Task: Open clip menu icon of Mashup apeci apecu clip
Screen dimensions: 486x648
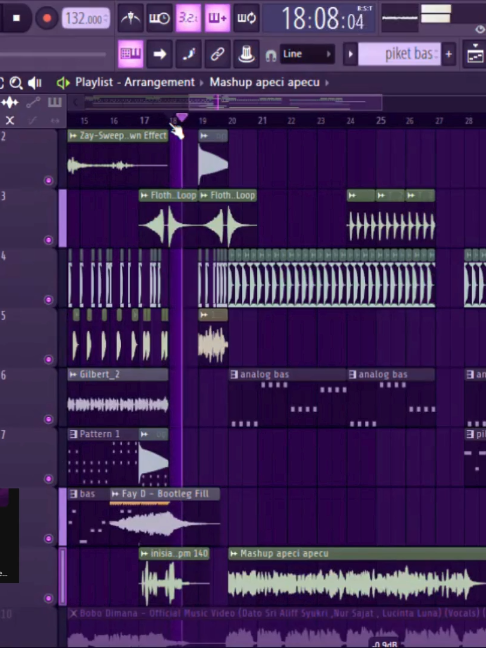Action: 234,553
